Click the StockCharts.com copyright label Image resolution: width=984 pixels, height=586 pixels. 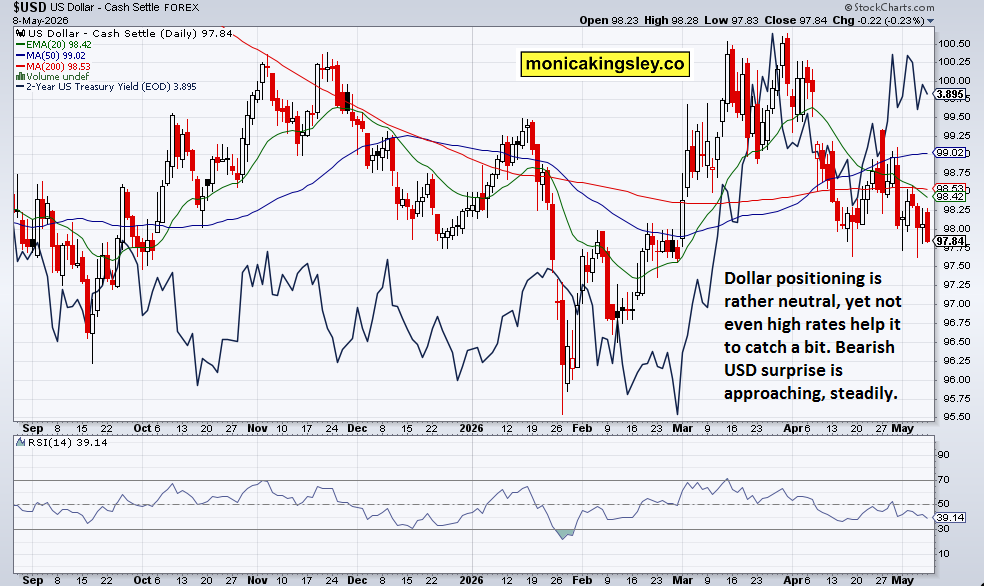889,8
